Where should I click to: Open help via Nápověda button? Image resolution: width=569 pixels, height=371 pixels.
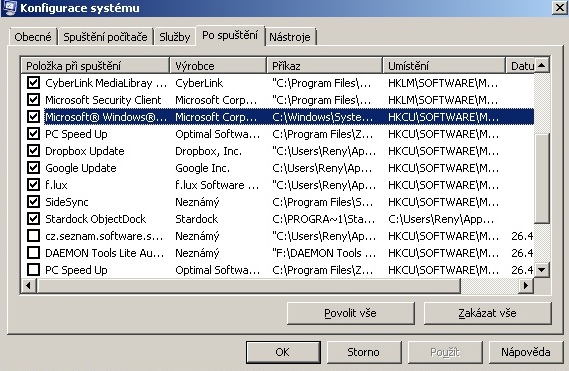(x=525, y=352)
